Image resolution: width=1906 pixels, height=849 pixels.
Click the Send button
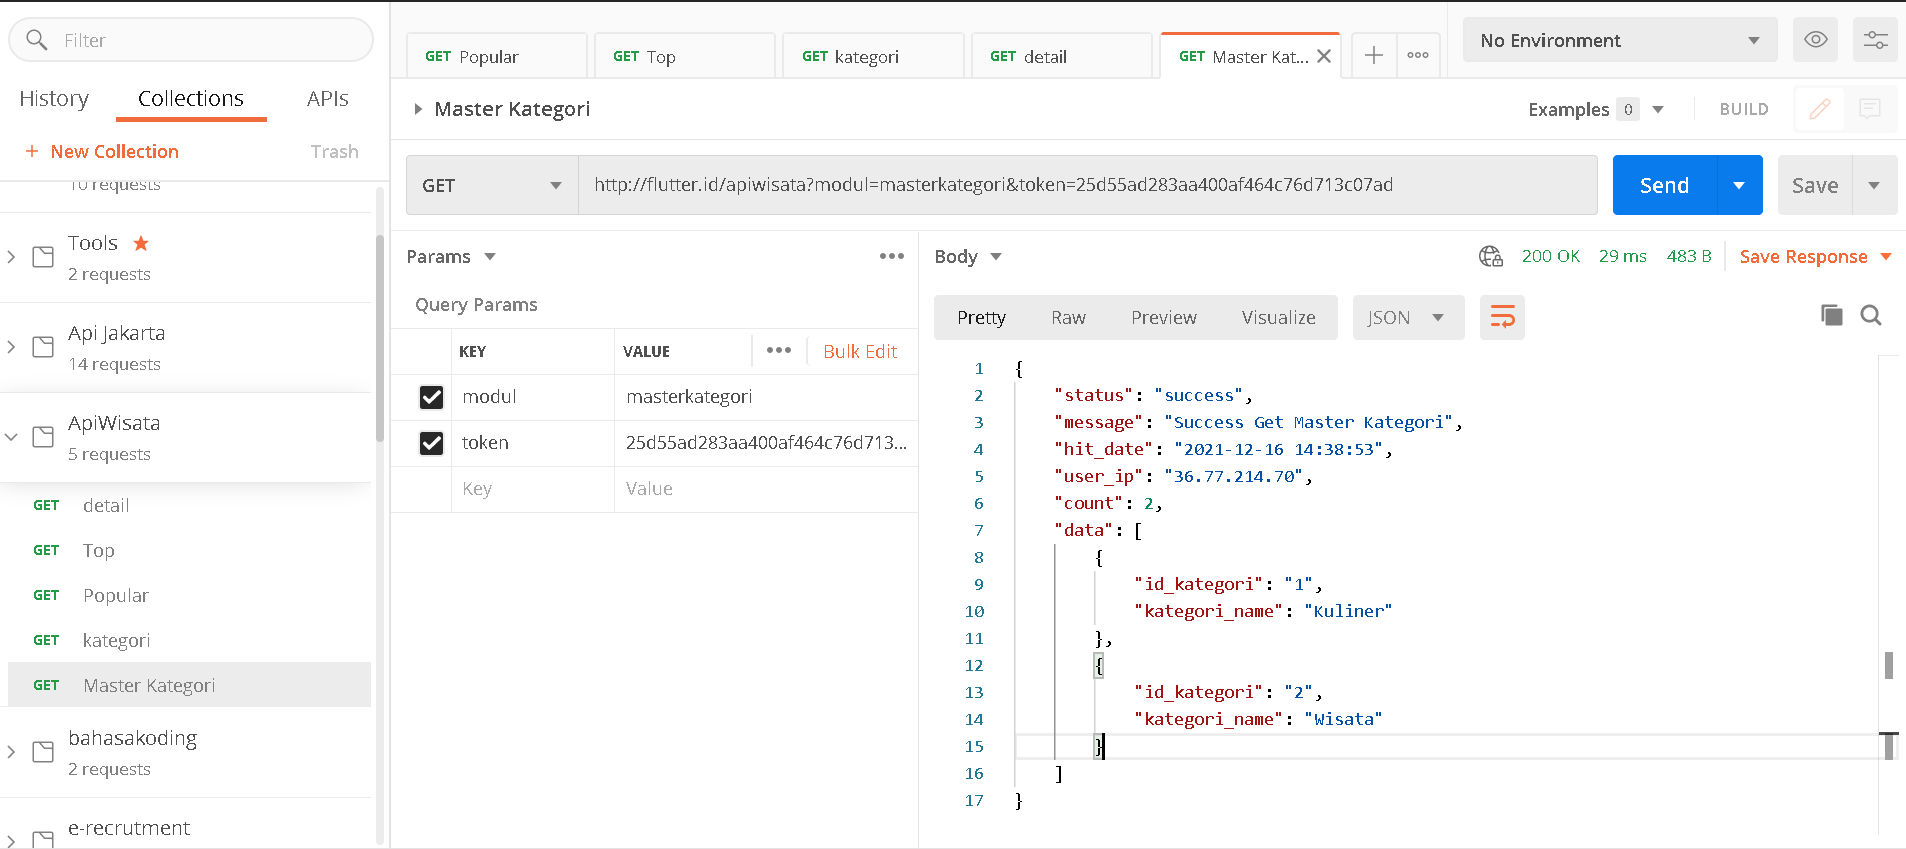click(x=1664, y=185)
